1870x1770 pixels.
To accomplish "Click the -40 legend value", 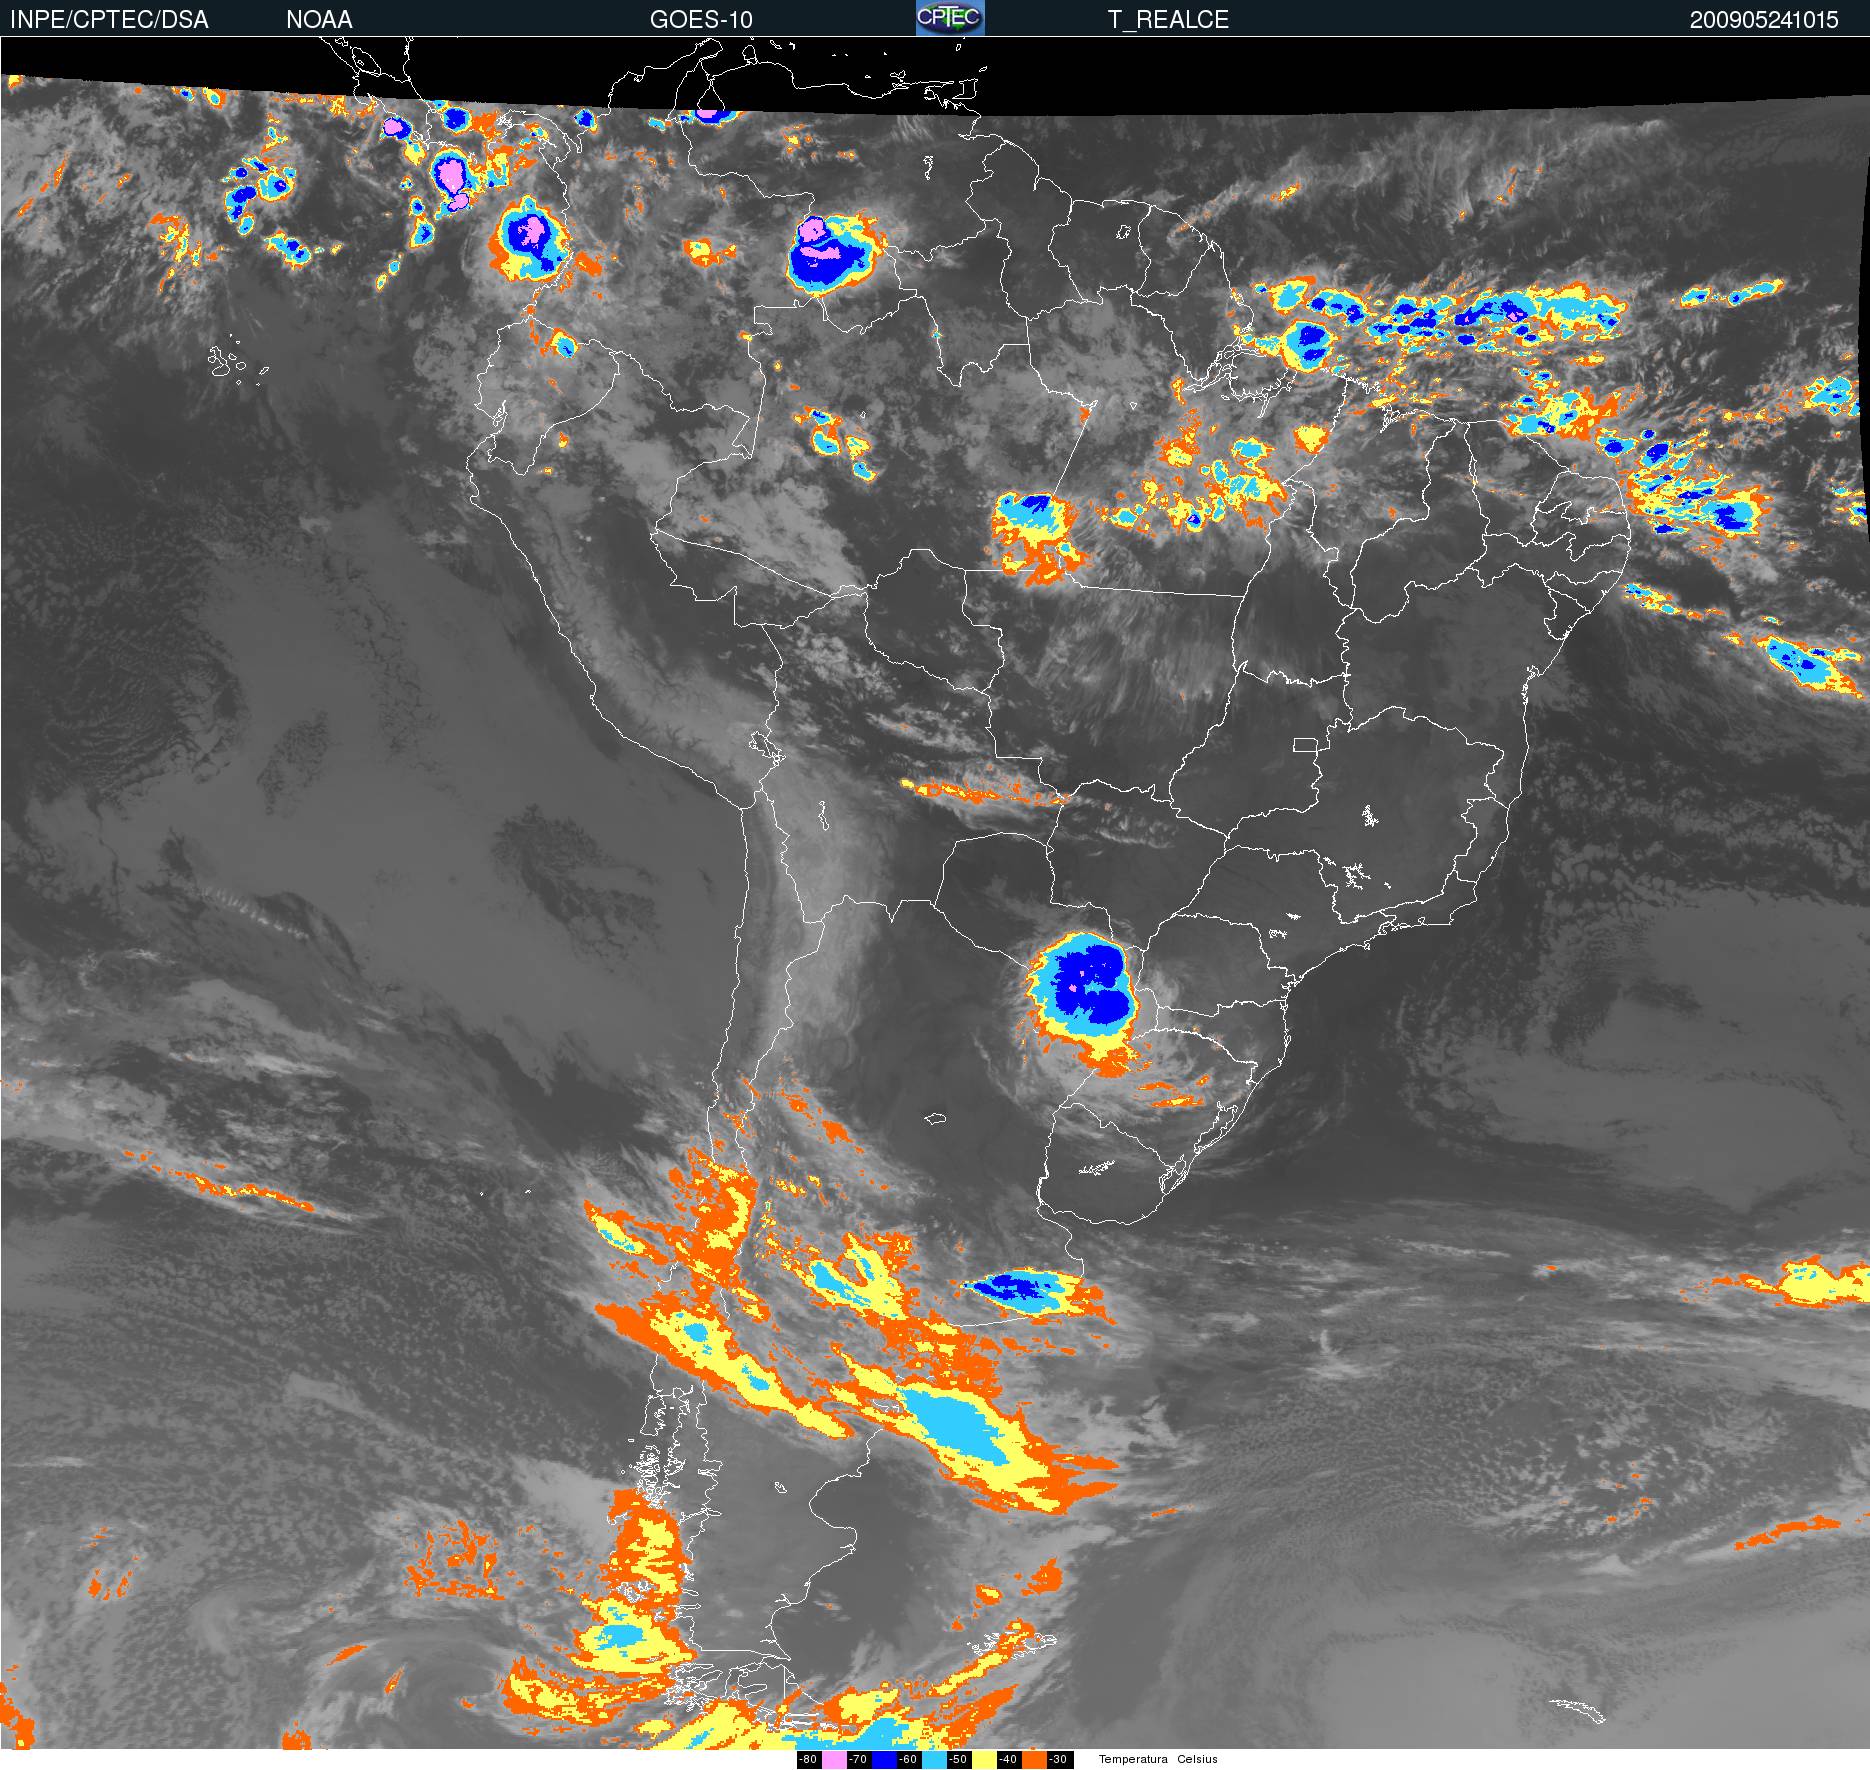I will pos(1009,1760).
